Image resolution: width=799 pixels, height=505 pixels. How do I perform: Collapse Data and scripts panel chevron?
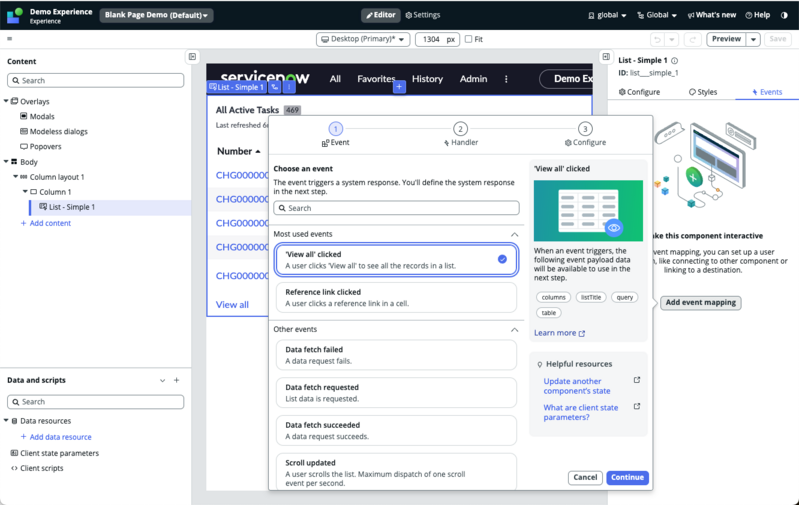tap(162, 380)
